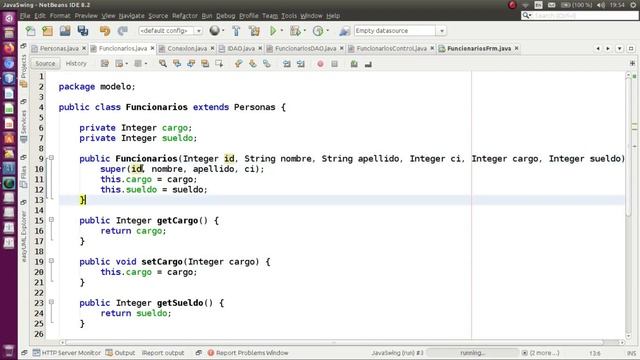Click the Undo arrow icon

[104, 31]
